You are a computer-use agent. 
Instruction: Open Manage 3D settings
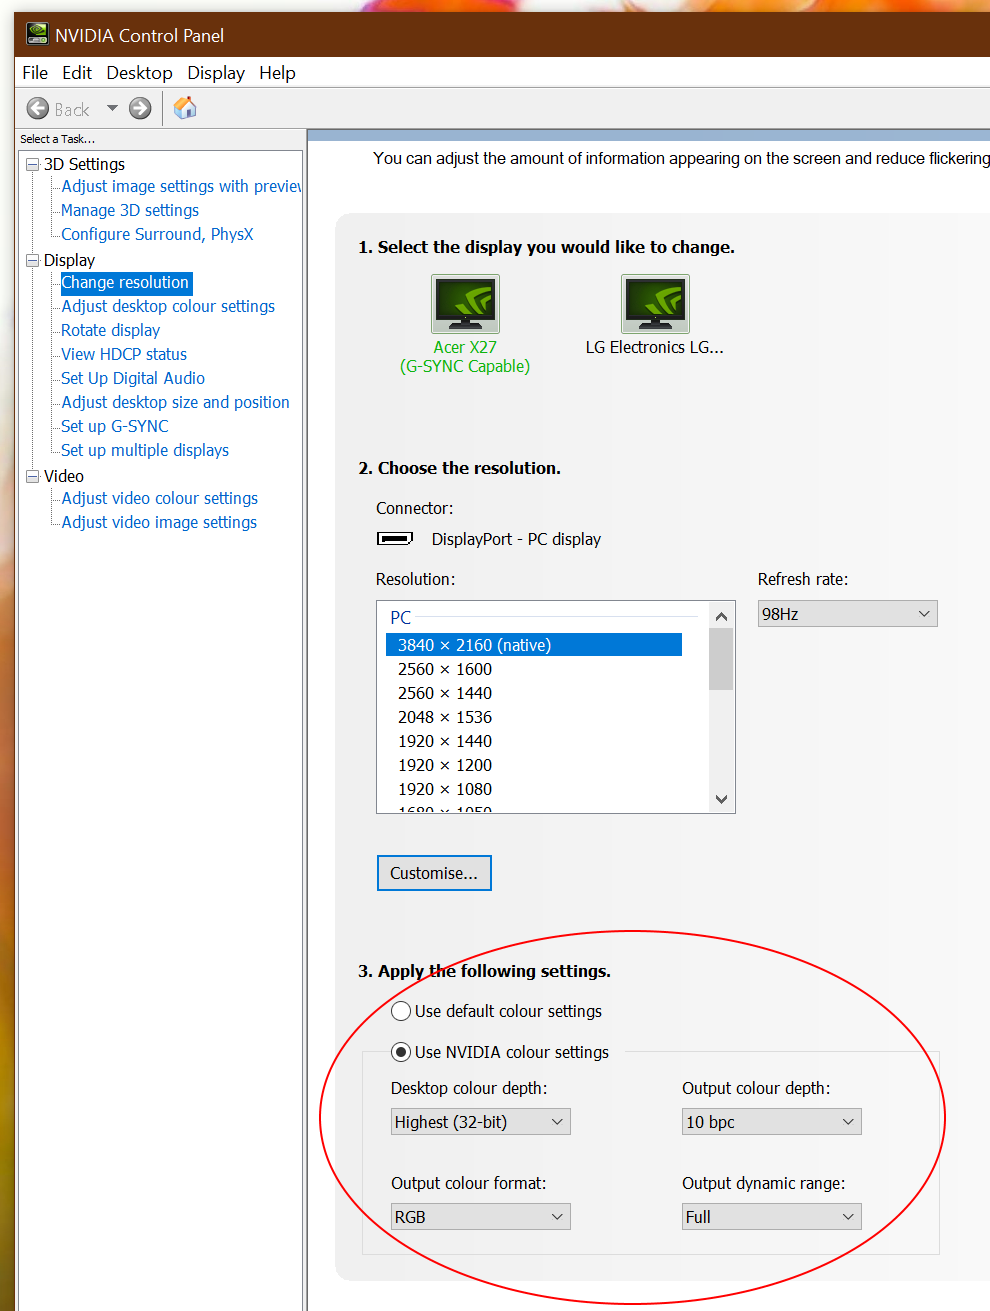pyautogui.click(x=130, y=210)
